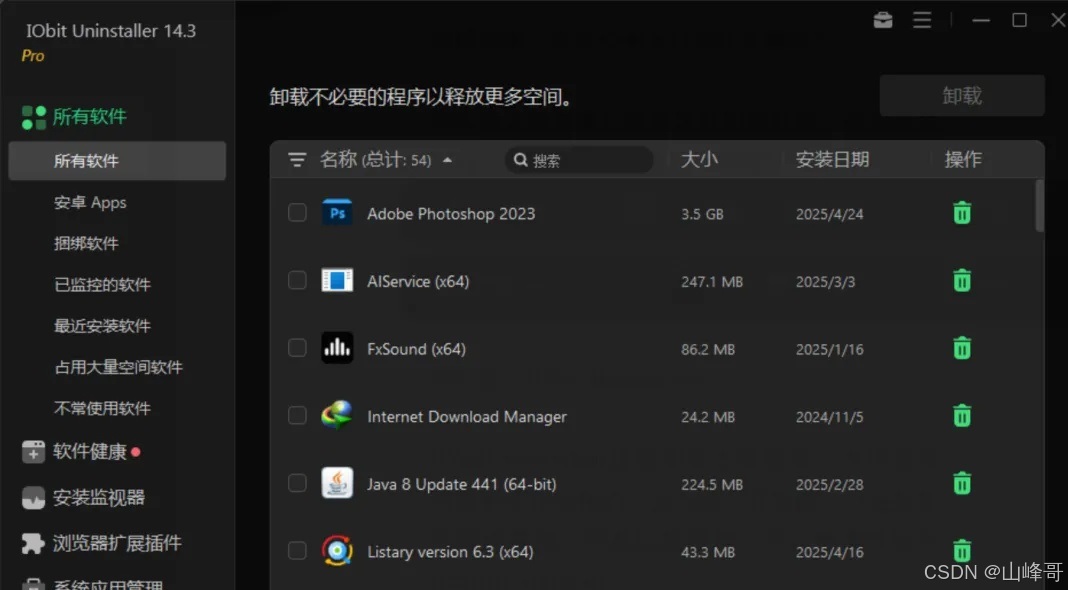The image size is (1068, 590).
Task: Click the software list vertical scrollbar
Action: (1039, 206)
